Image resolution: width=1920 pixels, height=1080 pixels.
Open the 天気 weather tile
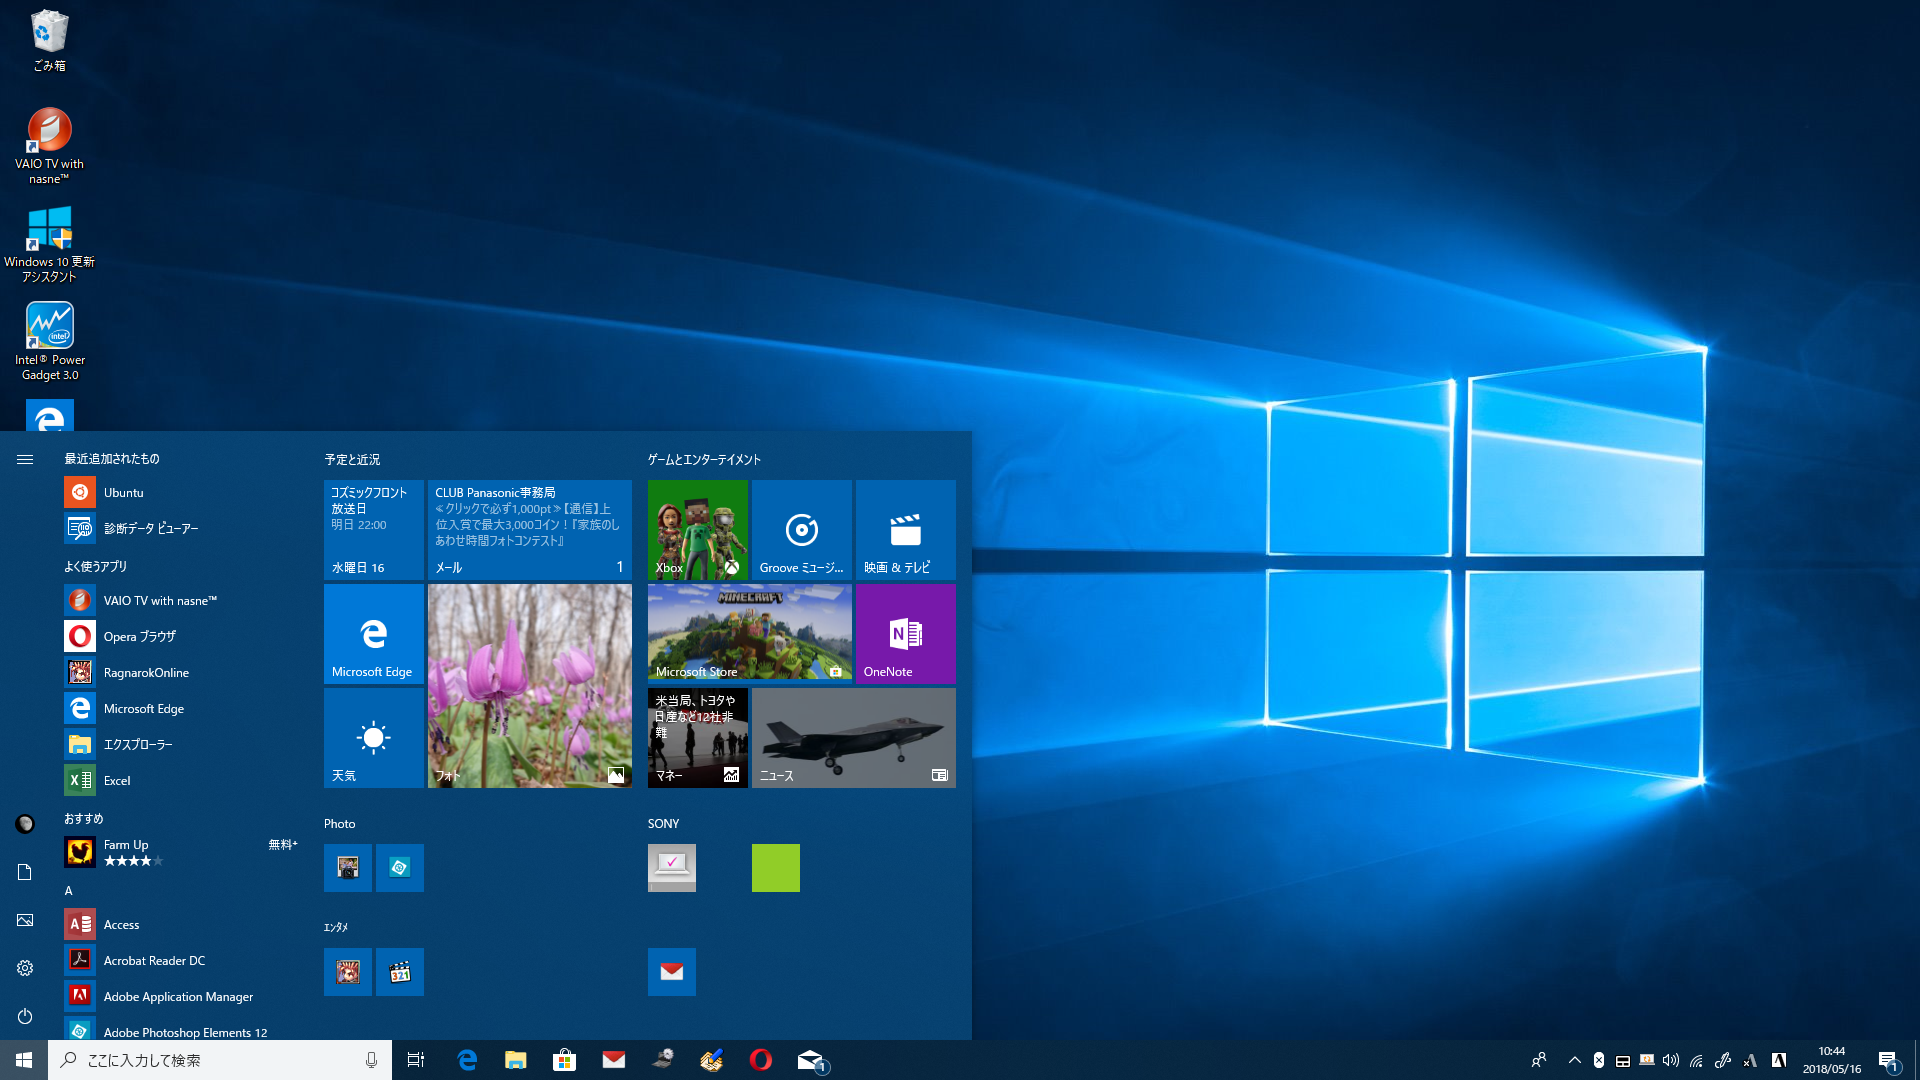point(374,738)
